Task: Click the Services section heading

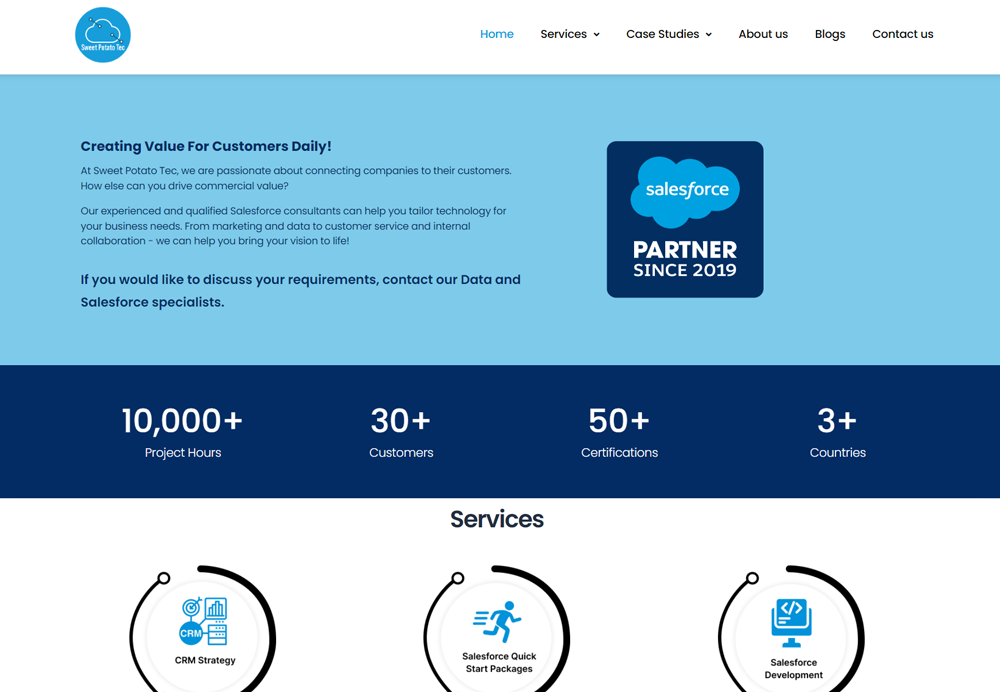Action: tap(497, 519)
